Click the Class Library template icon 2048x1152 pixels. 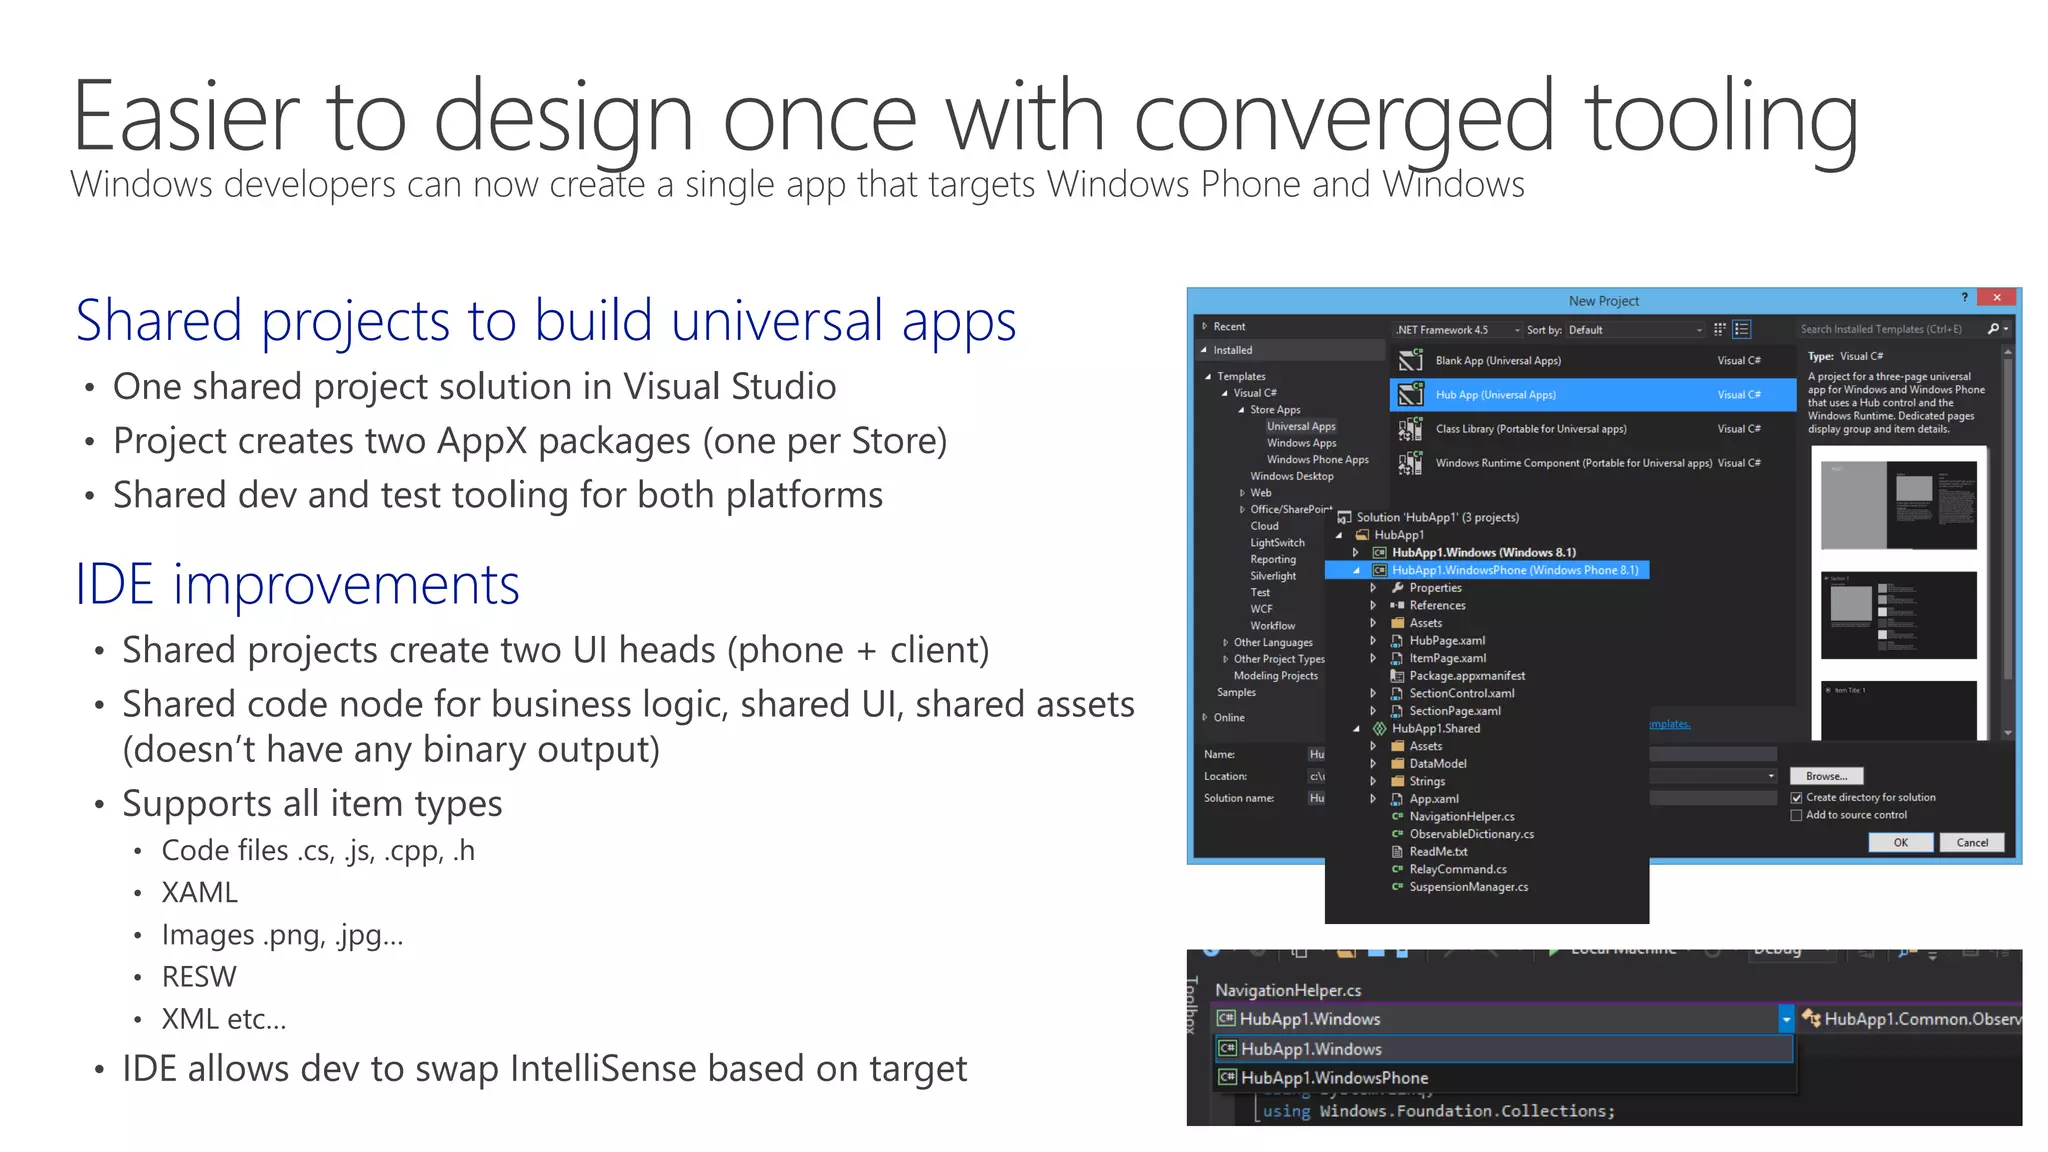[1411, 429]
